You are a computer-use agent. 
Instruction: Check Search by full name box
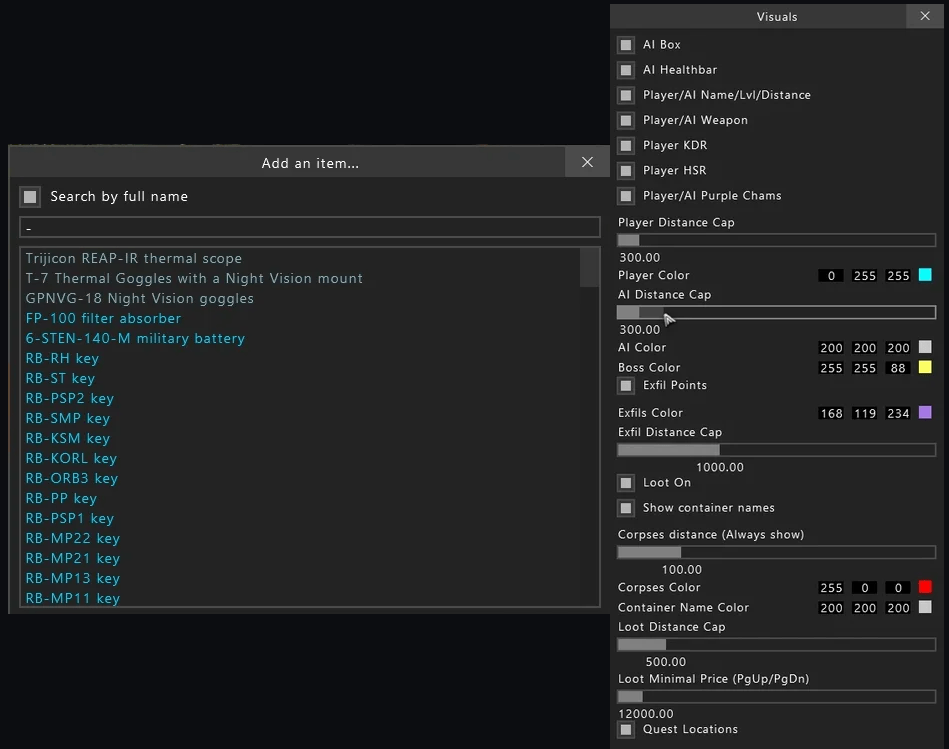[30, 197]
